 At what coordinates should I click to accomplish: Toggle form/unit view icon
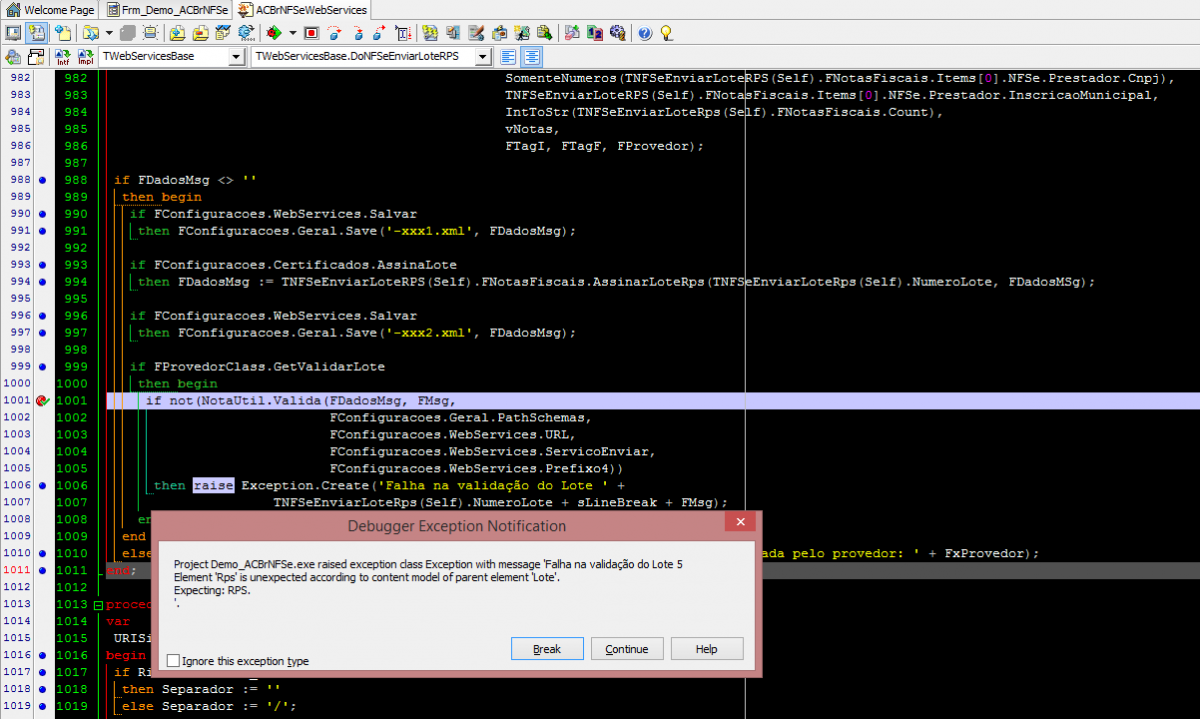click(37, 33)
